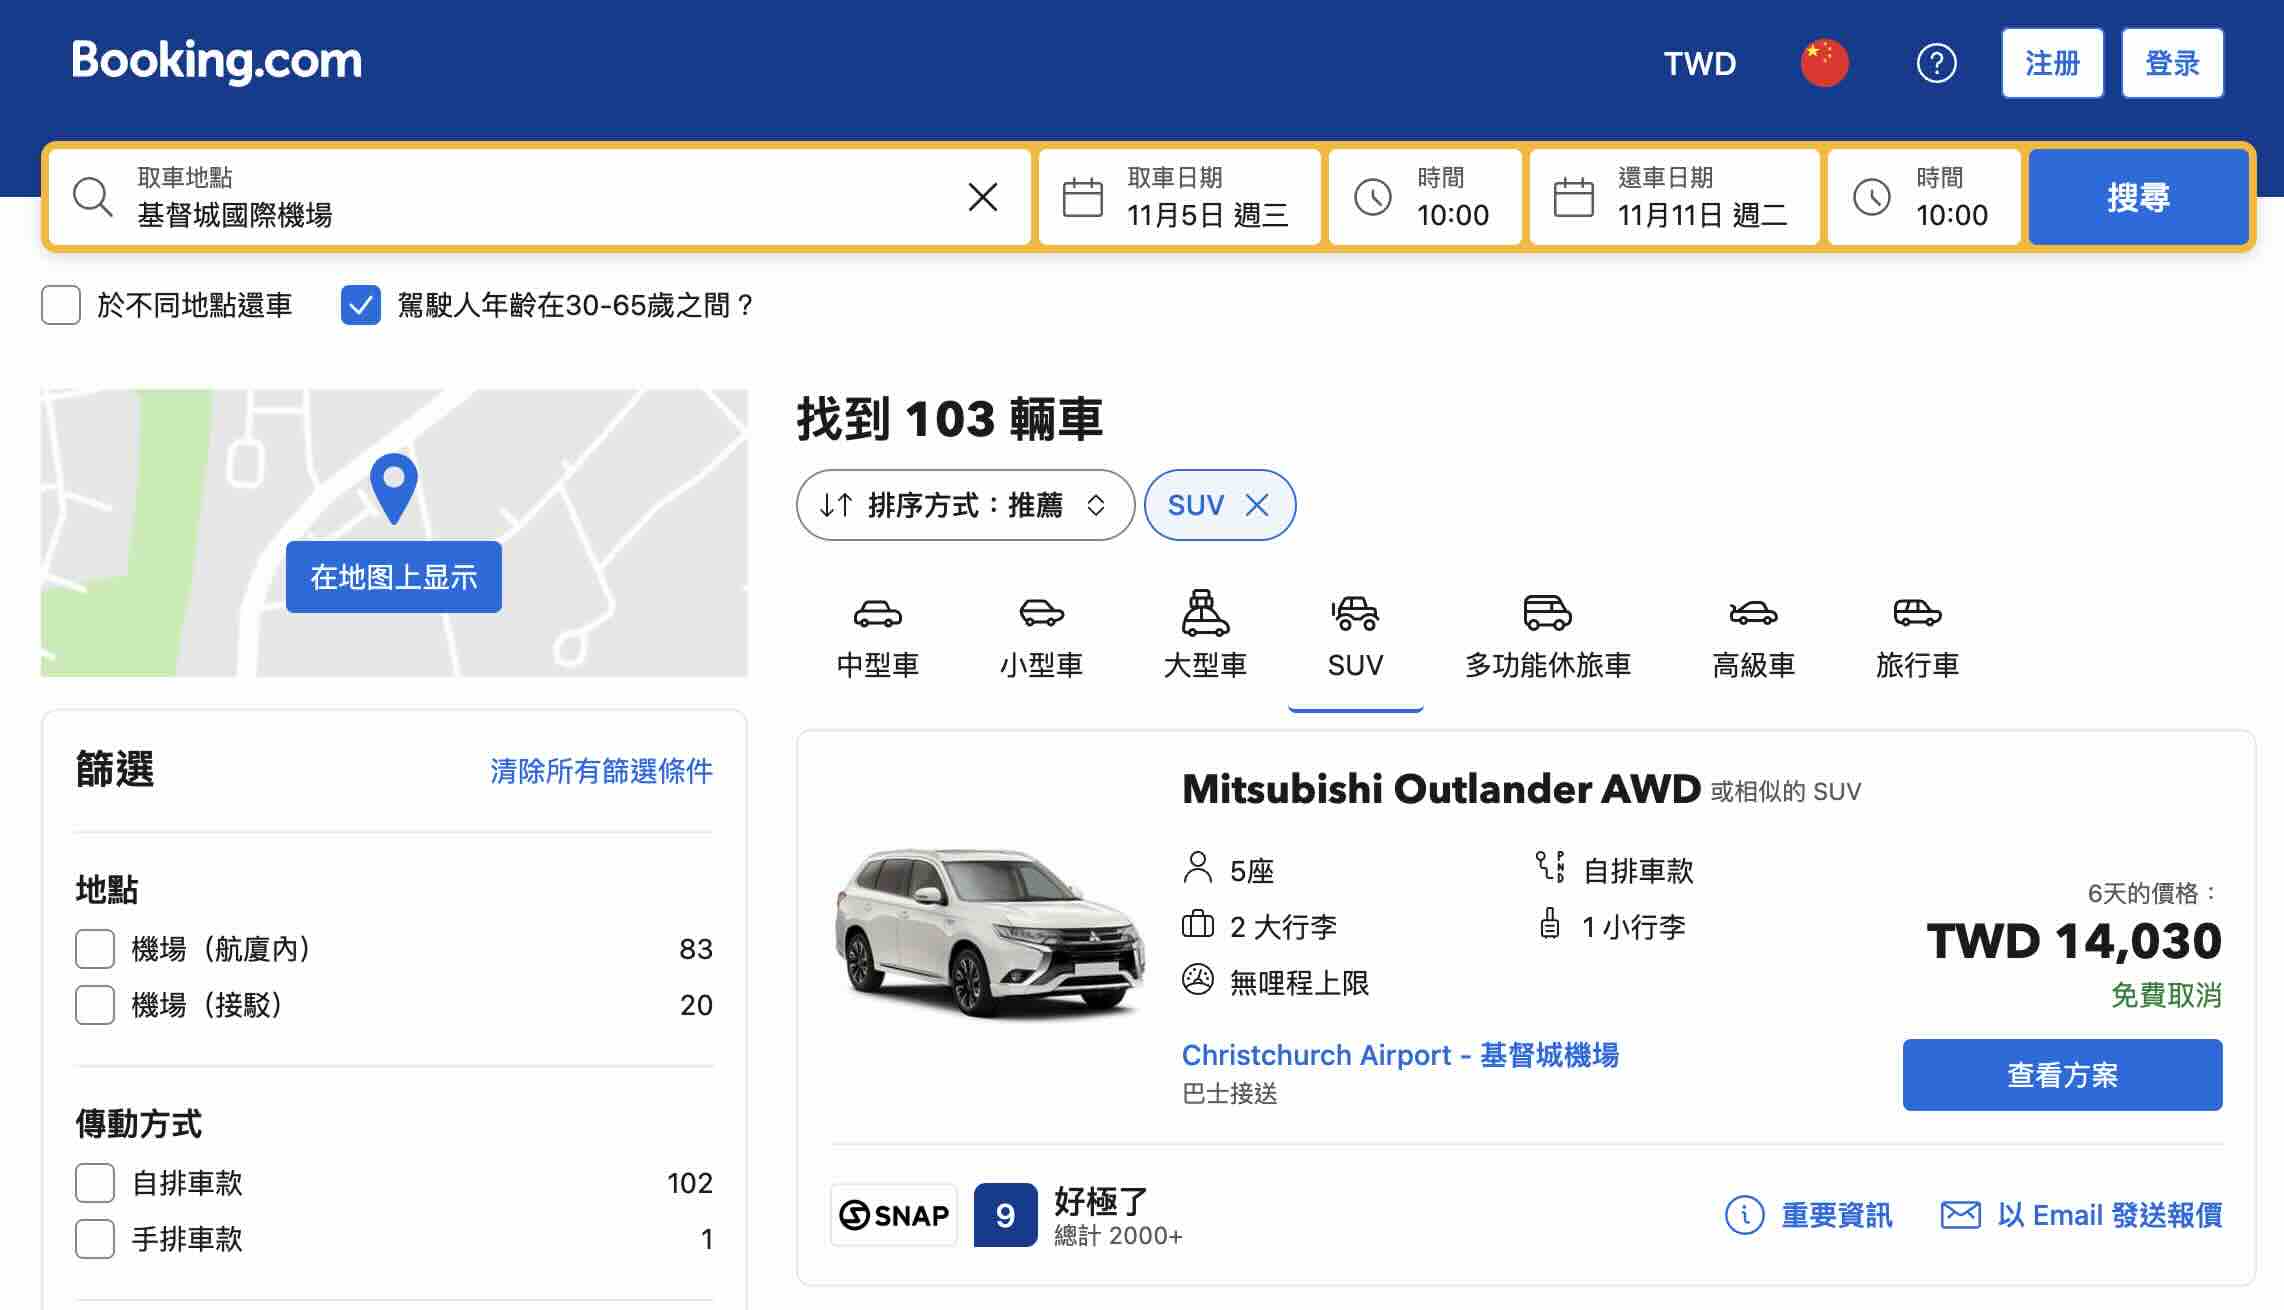Image resolution: width=2284 pixels, height=1310 pixels.
Task: Click the 自排車款 gearbox icon
Action: click(x=1550, y=867)
